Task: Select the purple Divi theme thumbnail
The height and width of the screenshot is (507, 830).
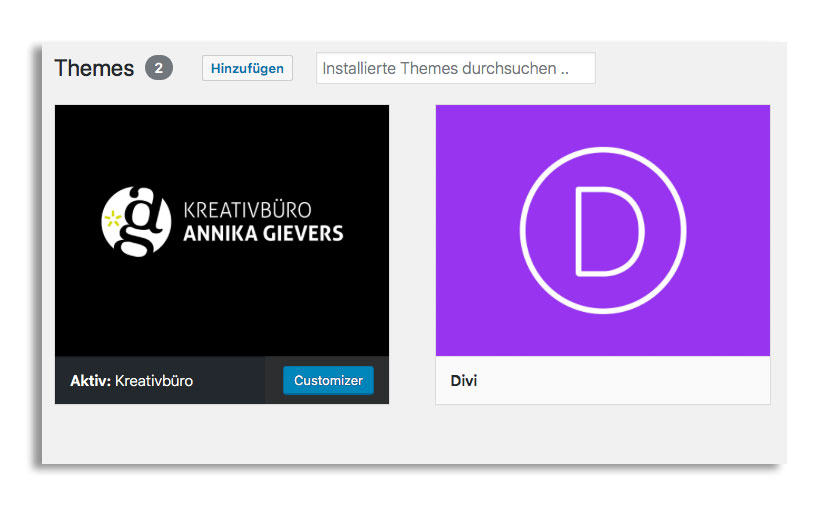Action: pos(603,231)
